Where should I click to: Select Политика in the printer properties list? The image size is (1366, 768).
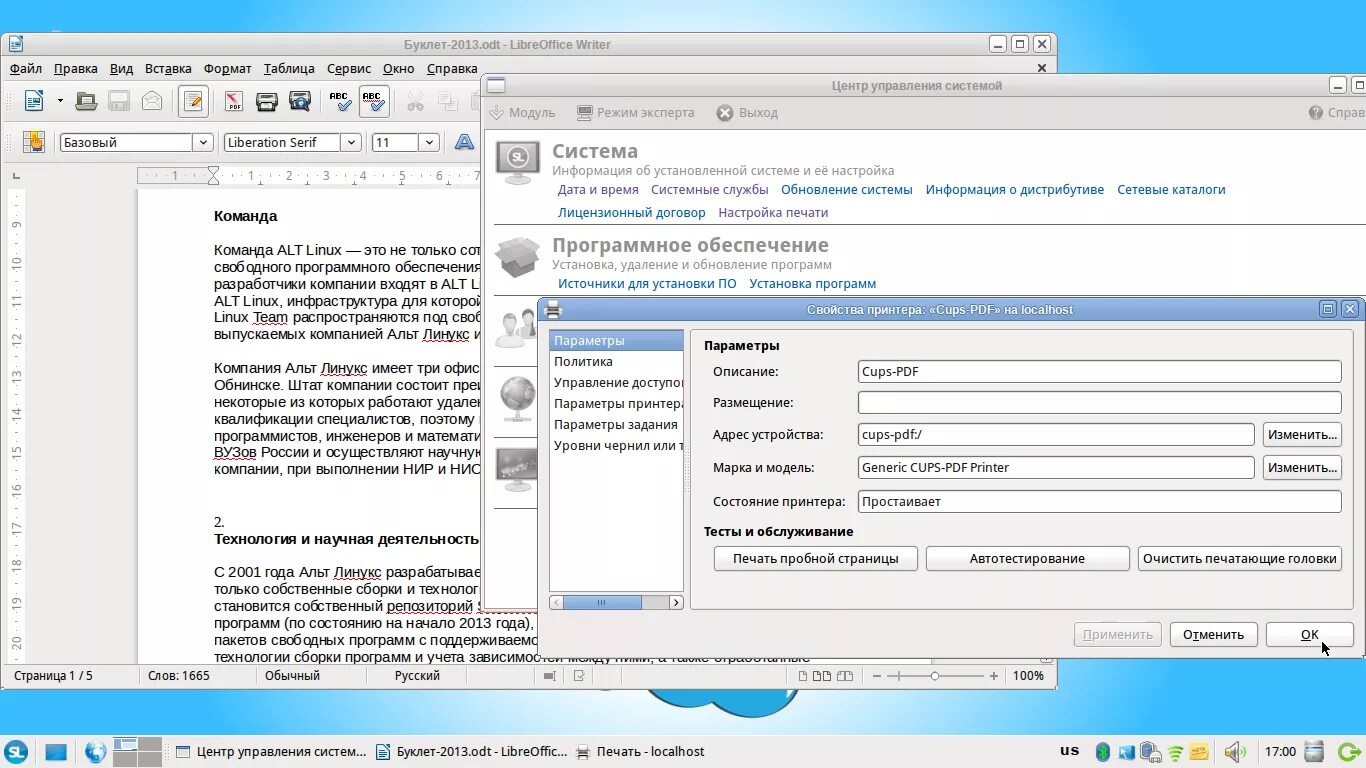[x=616, y=362]
